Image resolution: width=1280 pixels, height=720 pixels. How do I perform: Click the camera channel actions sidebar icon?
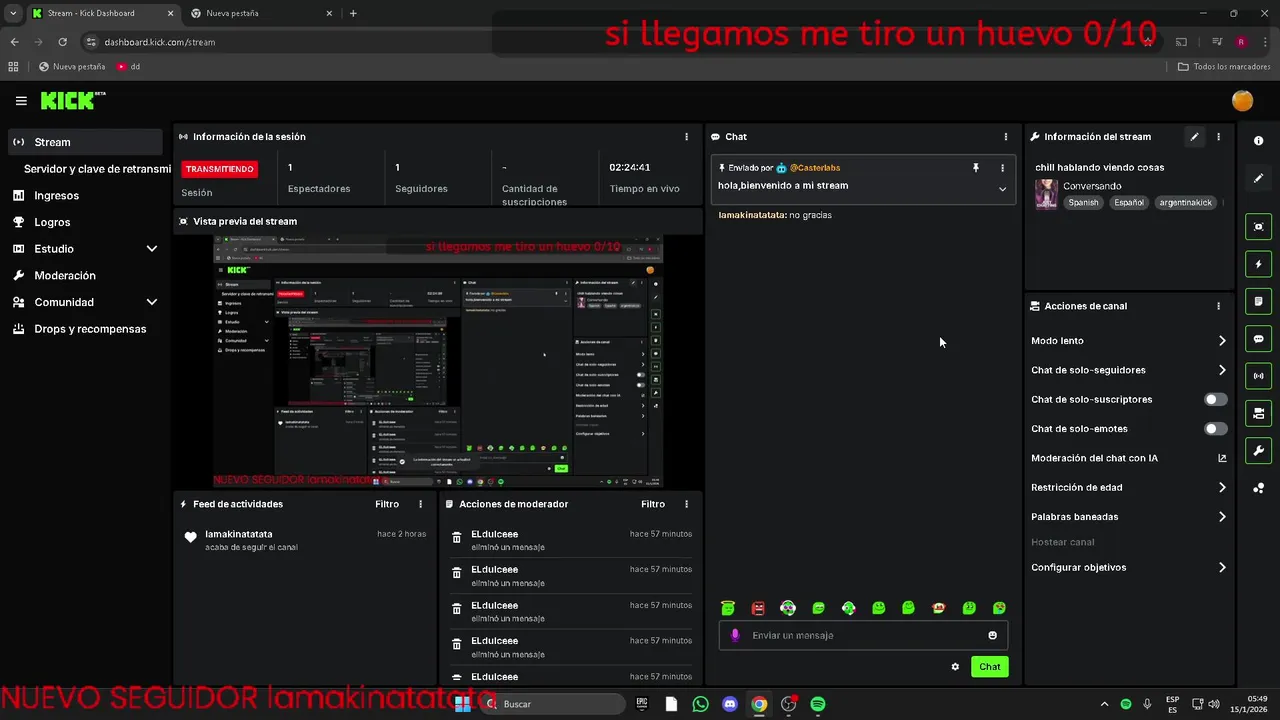tap(1259, 413)
